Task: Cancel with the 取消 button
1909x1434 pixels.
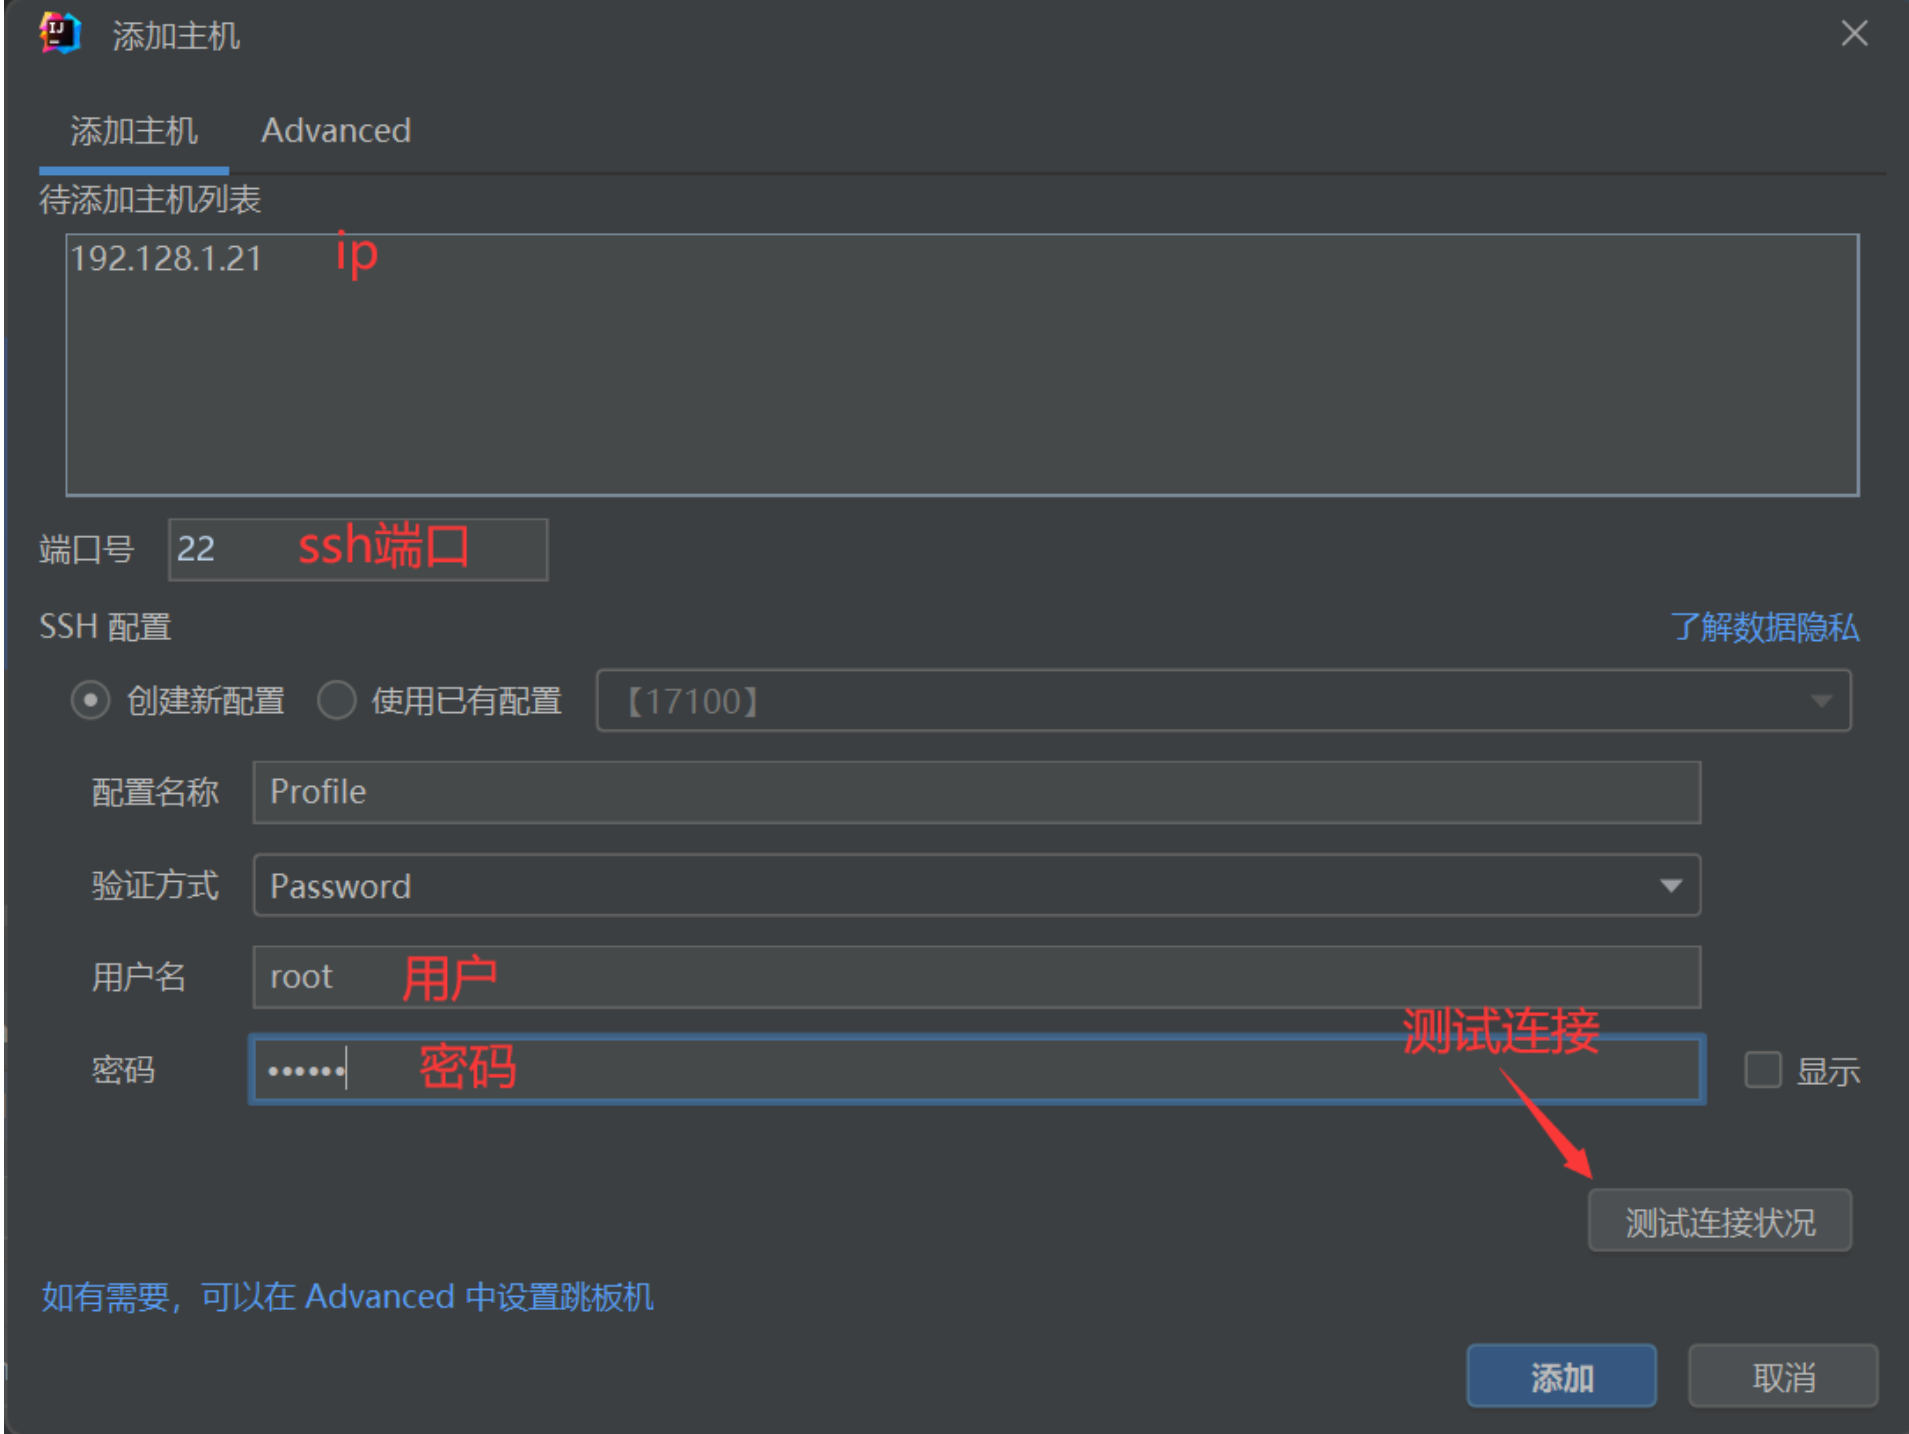Action: point(1782,1377)
